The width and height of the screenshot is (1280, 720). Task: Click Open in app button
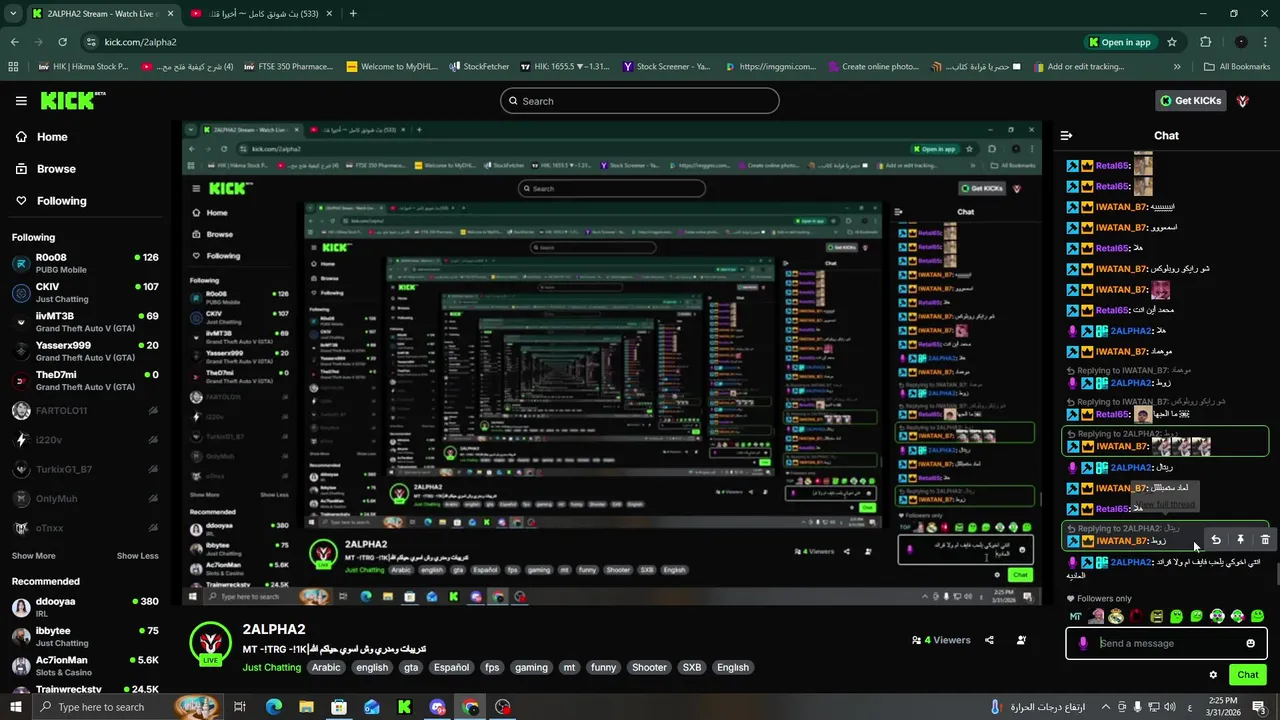click(1119, 42)
